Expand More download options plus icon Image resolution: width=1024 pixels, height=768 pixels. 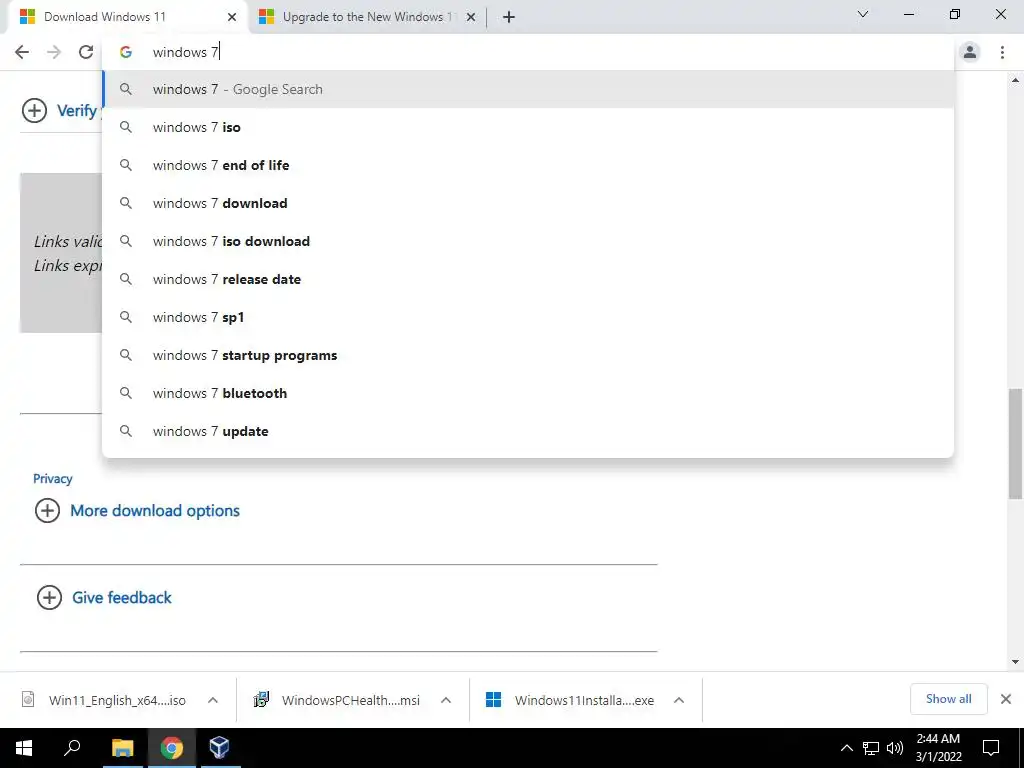[47, 511]
